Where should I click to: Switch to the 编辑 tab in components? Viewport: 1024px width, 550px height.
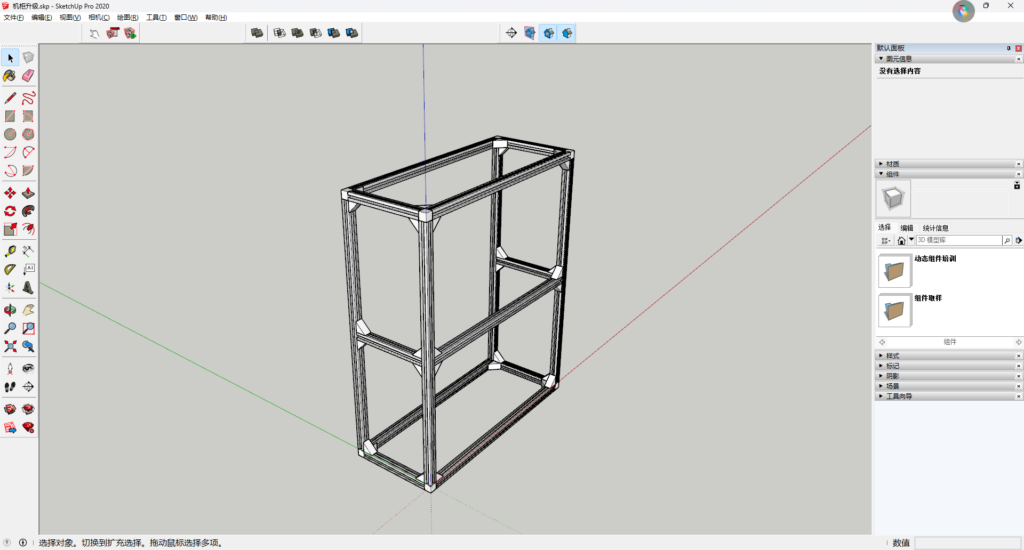(906, 228)
